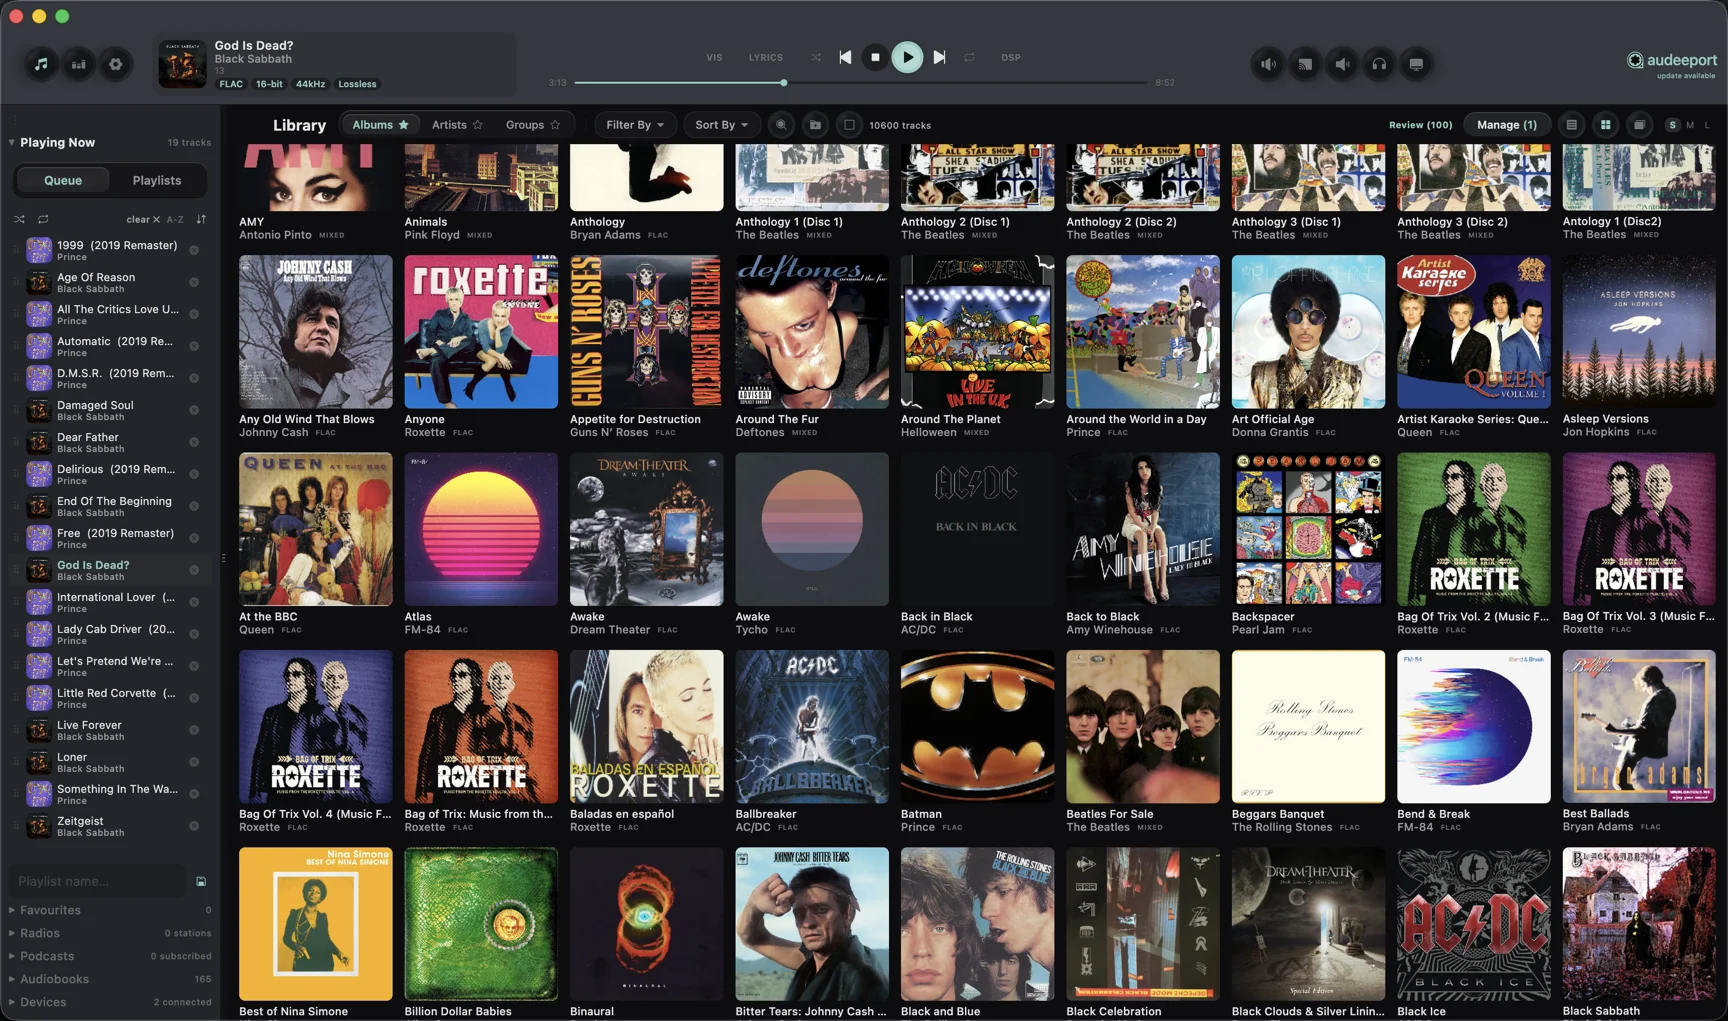Switch to the Groups tab
Image resolution: width=1728 pixels, height=1021 pixels.
[533, 125]
